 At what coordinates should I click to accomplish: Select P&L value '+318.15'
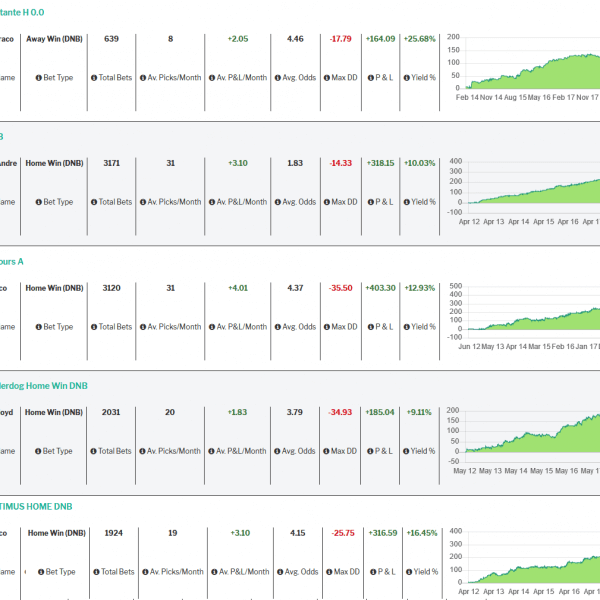click(x=380, y=163)
